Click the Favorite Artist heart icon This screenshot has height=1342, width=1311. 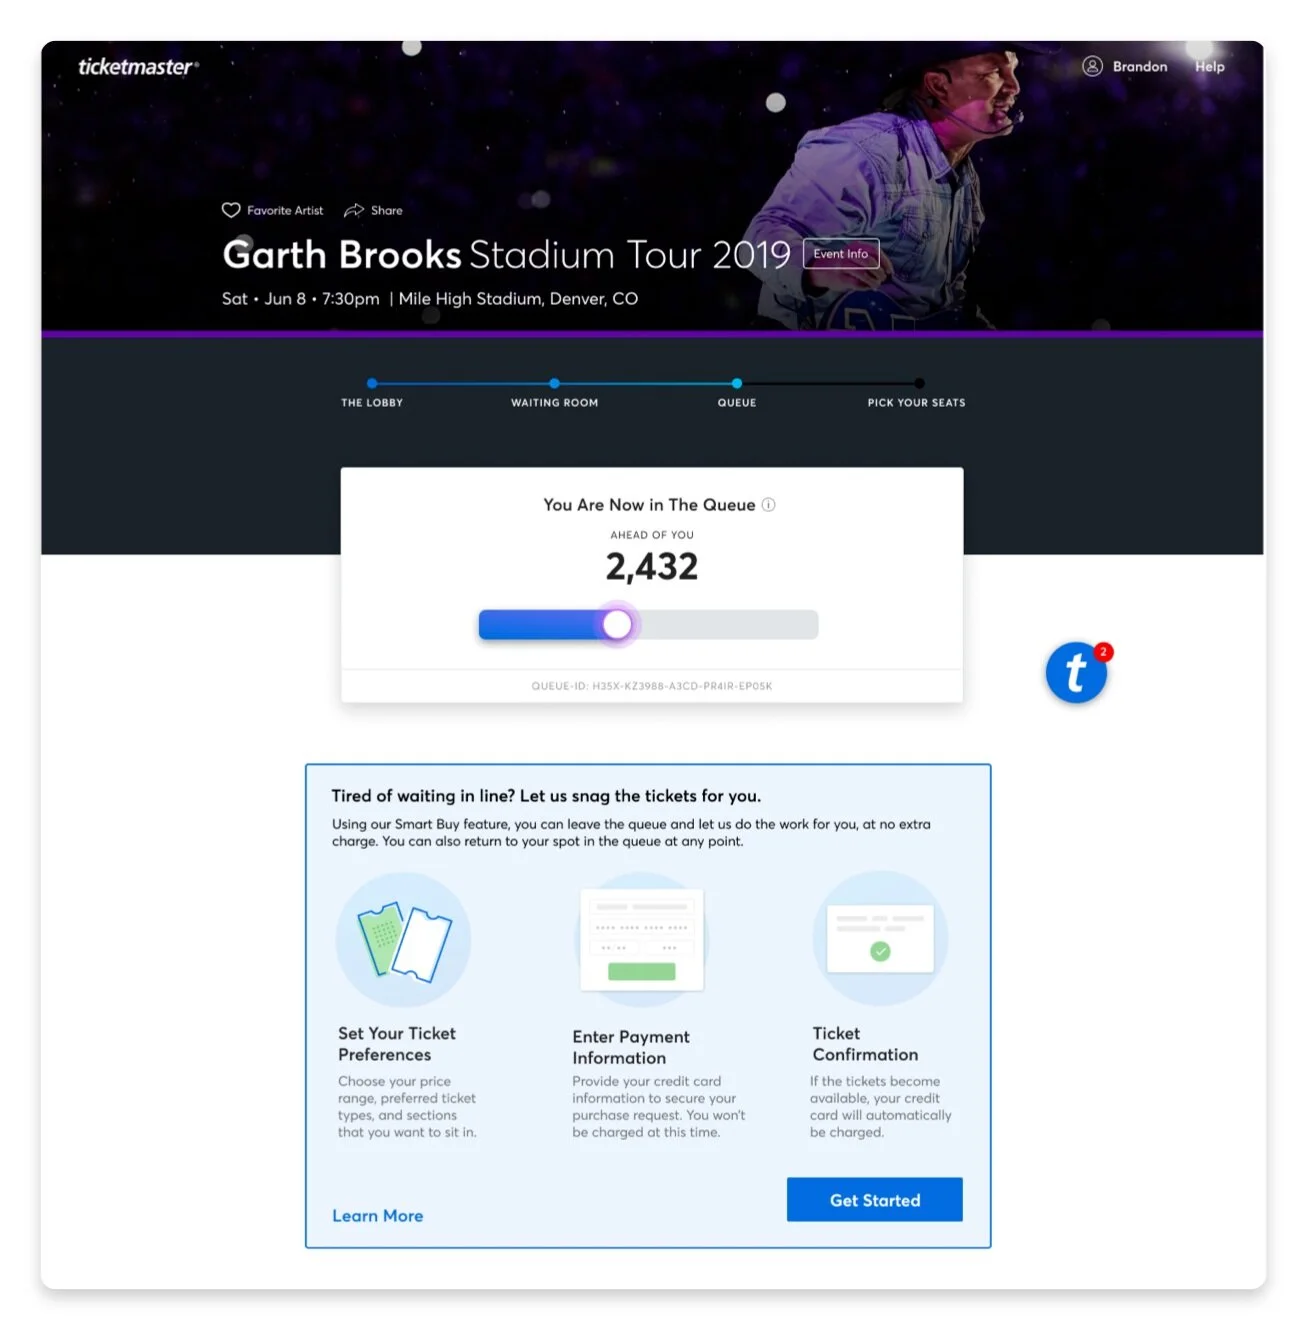(x=231, y=210)
